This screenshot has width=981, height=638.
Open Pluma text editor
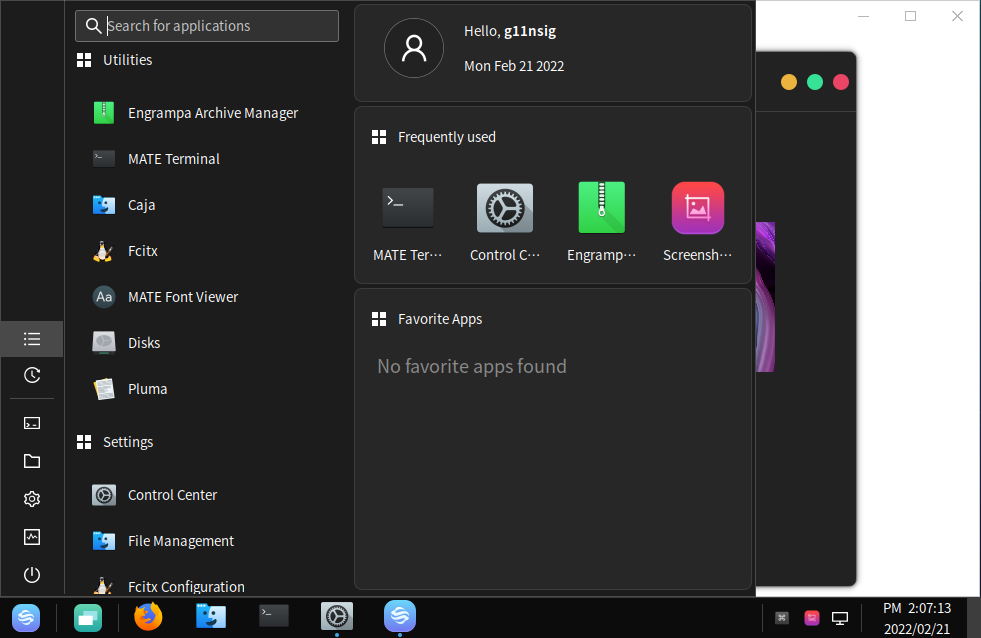145,388
